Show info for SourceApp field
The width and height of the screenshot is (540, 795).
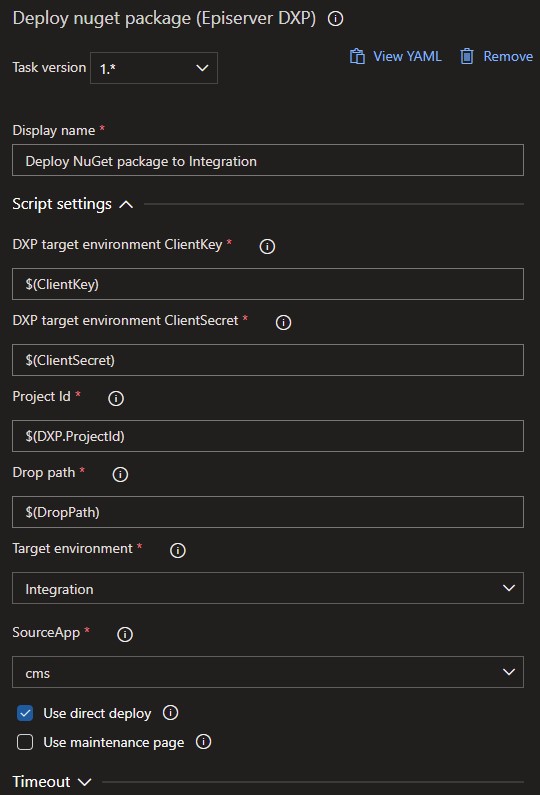coord(125,634)
